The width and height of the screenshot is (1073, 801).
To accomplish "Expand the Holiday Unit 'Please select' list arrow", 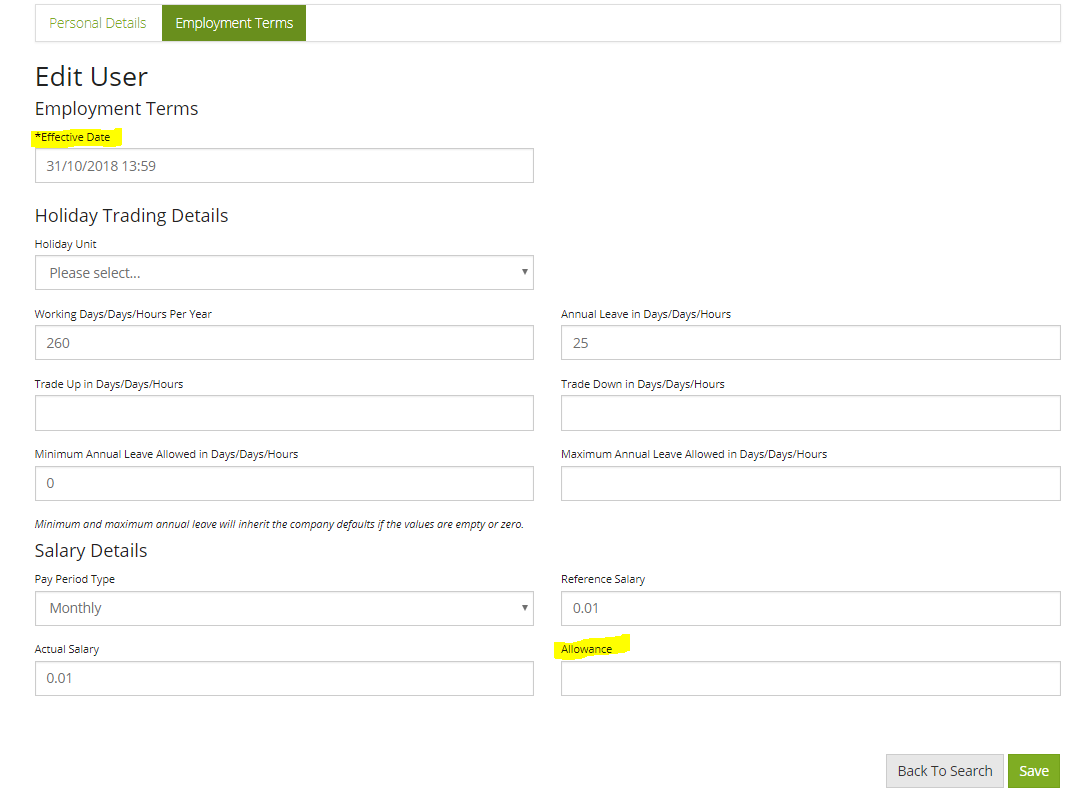I will pyautogui.click(x=524, y=272).
